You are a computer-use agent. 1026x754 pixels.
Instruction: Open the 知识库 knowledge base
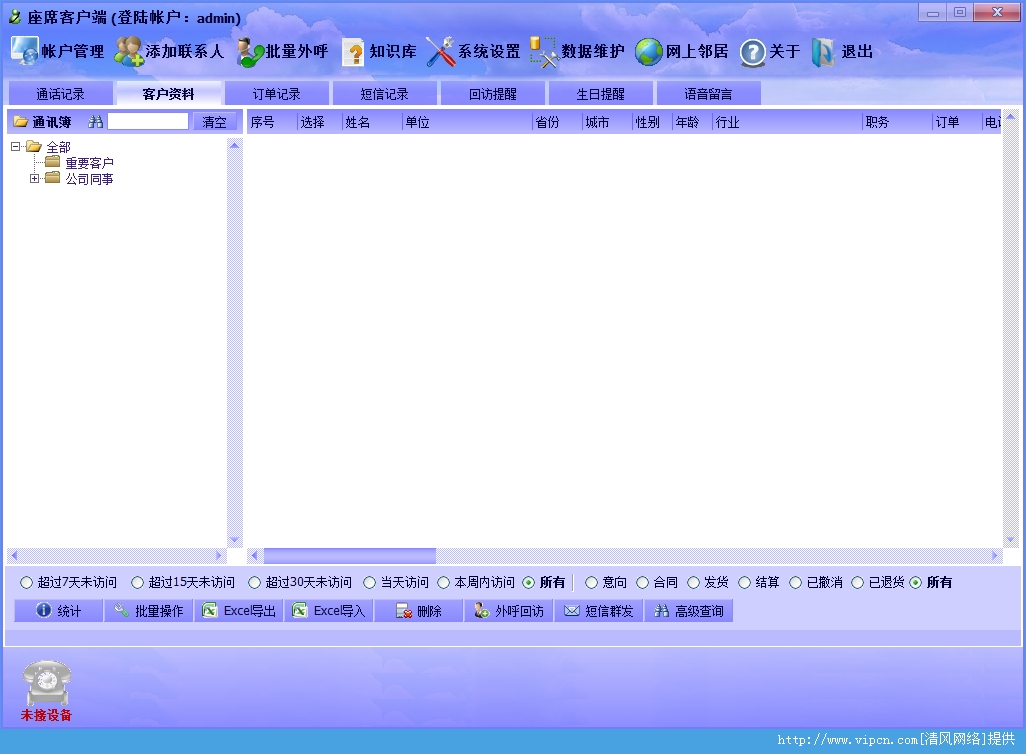click(x=380, y=52)
